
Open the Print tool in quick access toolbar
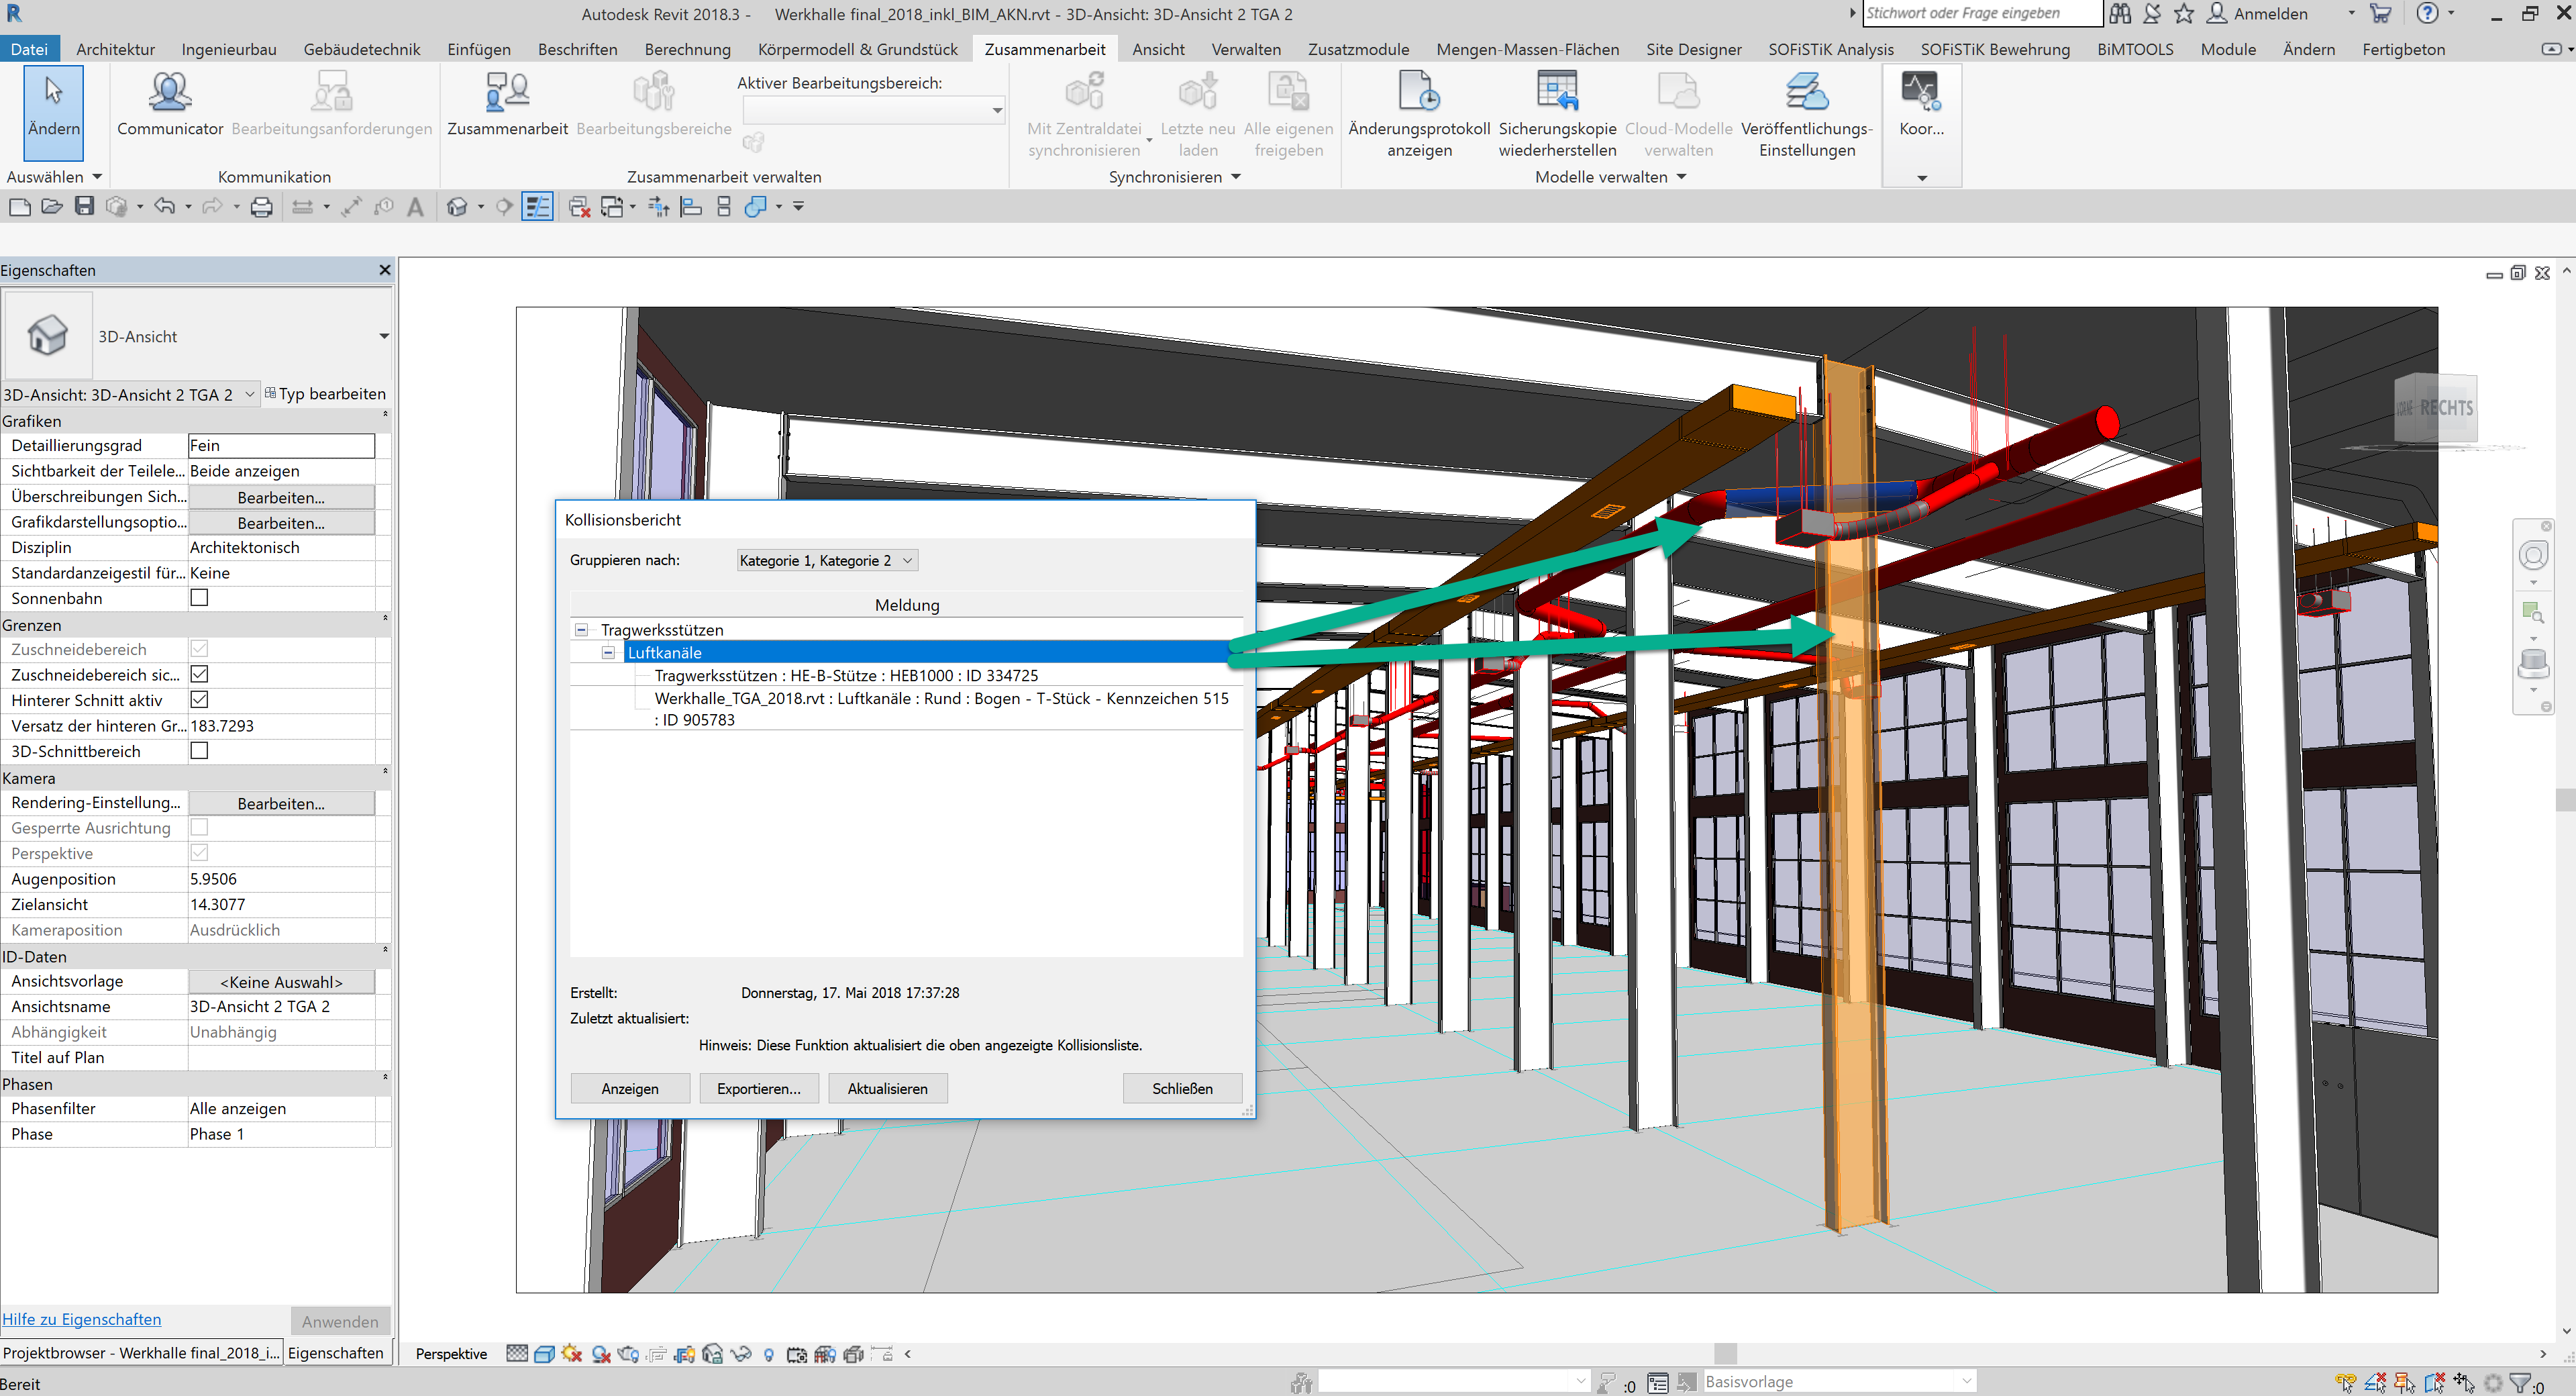(x=261, y=206)
